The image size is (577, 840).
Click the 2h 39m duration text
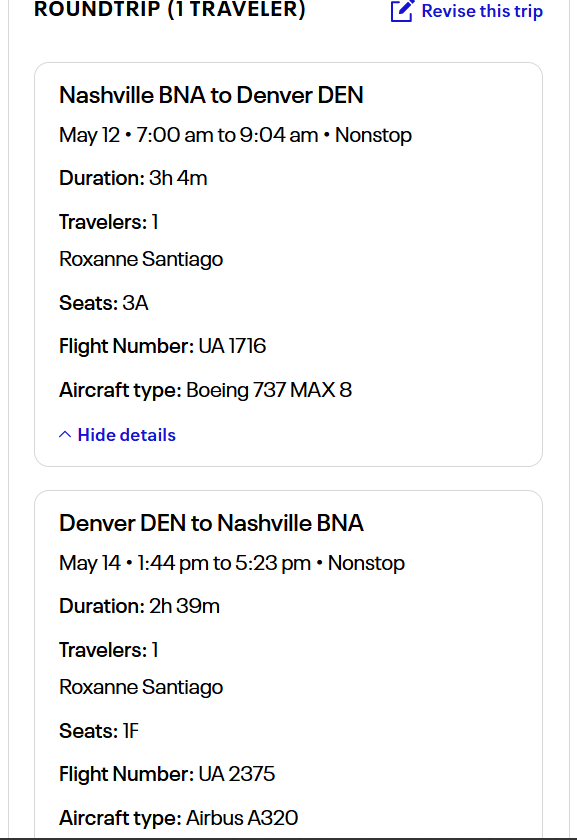pos(184,606)
